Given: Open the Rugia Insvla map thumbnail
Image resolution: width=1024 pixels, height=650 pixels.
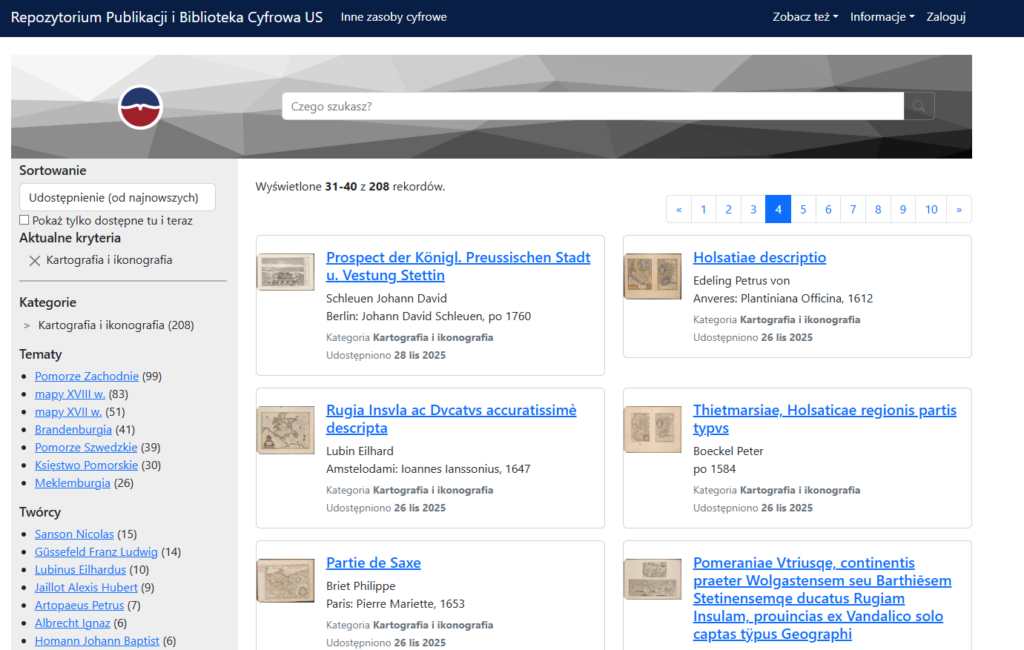Looking at the screenshot, I should tap(286, 431).
